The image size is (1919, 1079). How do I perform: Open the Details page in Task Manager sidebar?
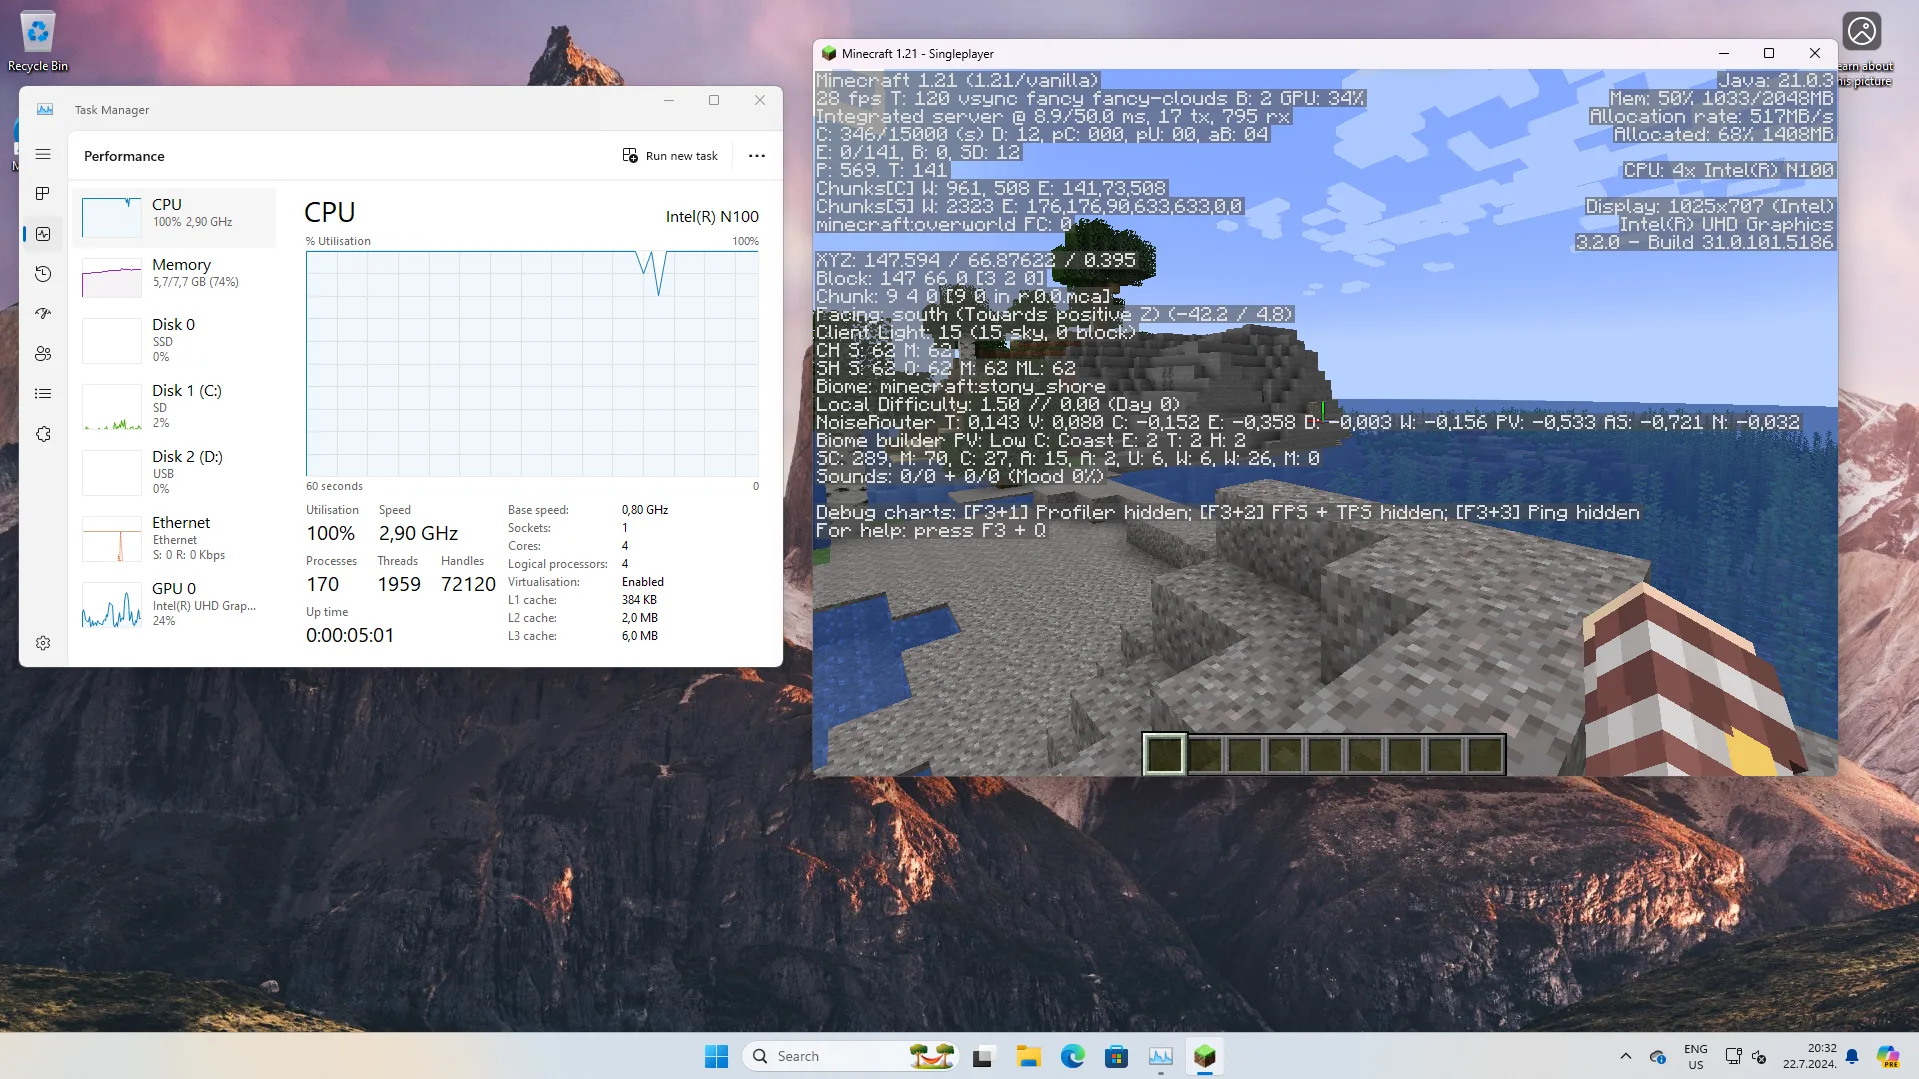click(43, 394)
